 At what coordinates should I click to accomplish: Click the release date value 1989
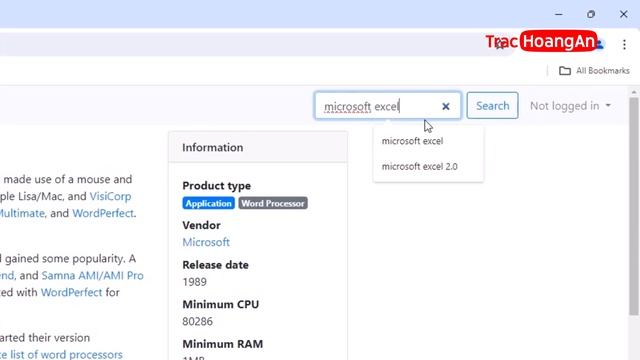tap(194, 282)
